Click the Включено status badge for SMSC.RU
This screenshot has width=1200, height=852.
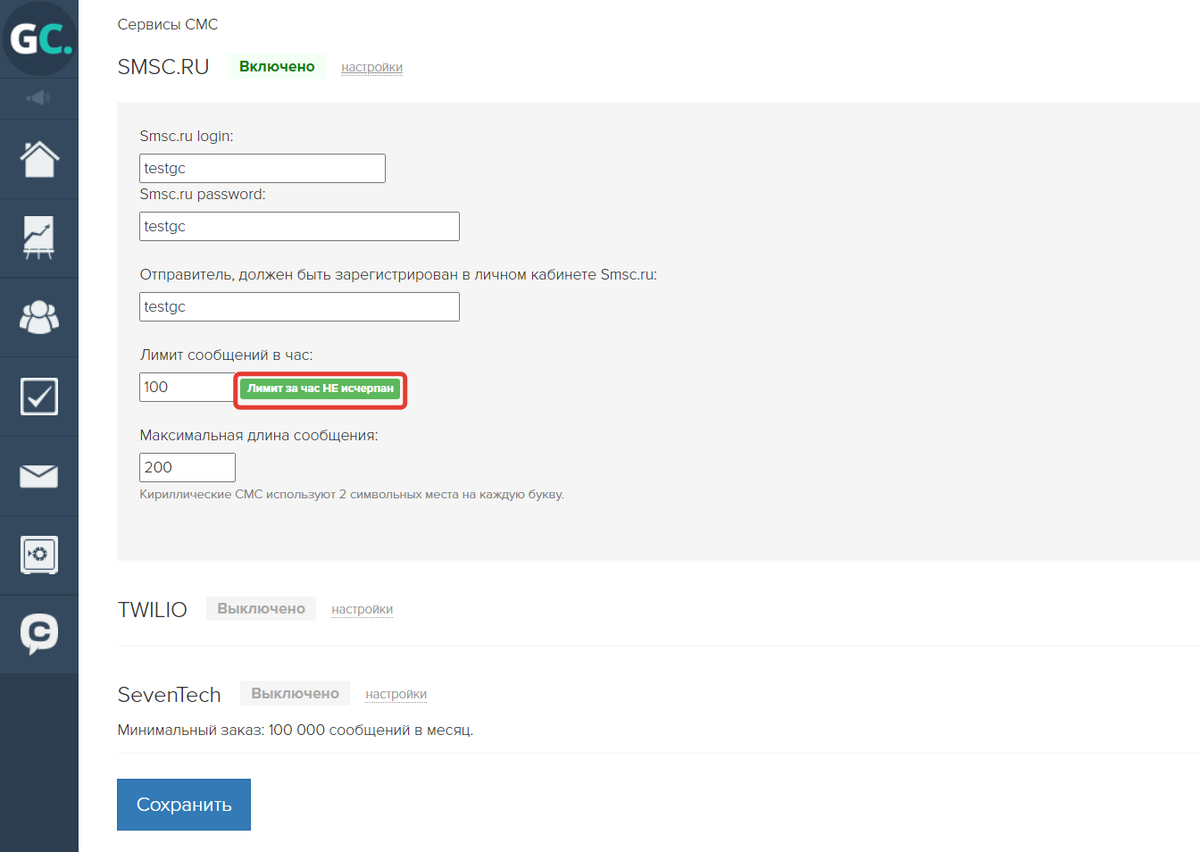point(277,67)
